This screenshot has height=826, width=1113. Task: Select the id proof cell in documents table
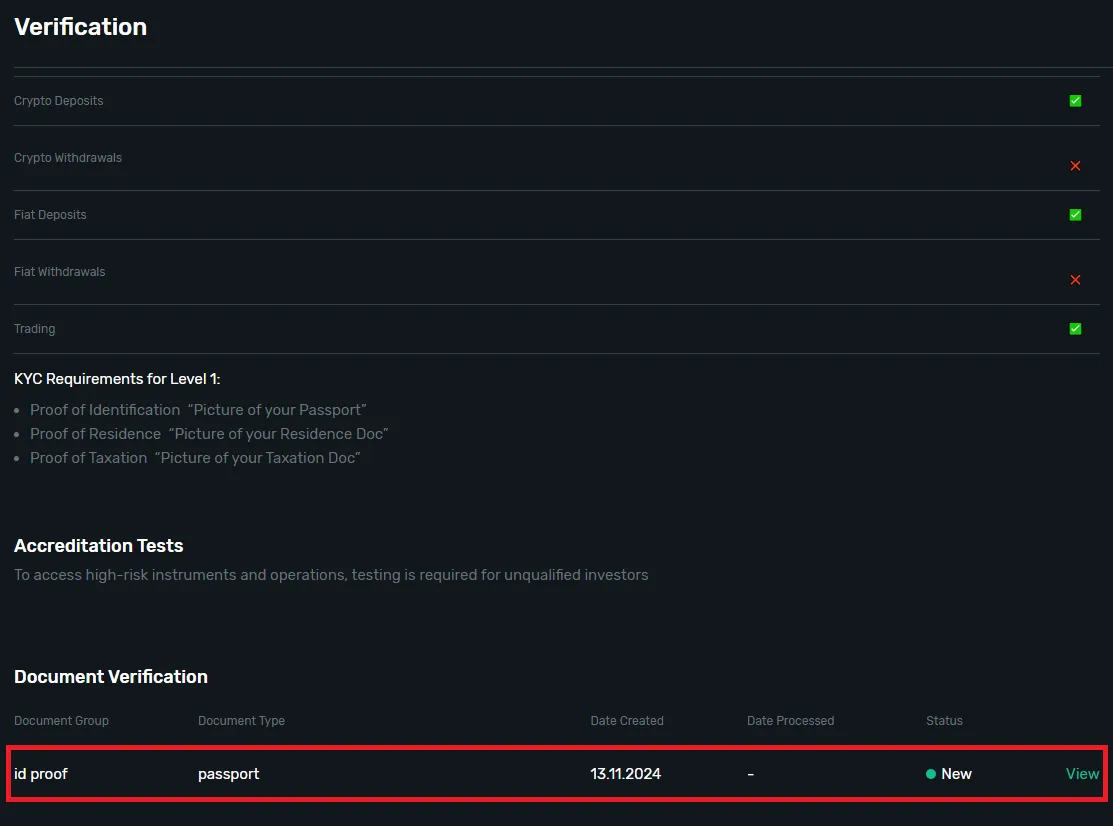coord(41,774)
